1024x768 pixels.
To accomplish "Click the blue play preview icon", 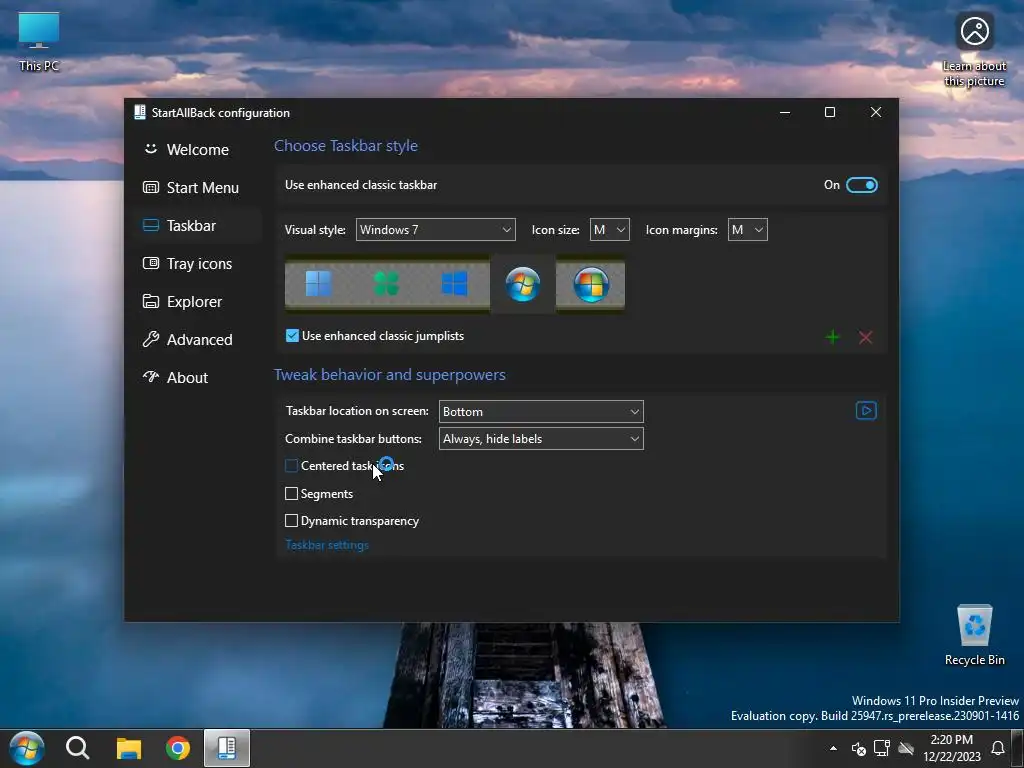I will point(866,410).
